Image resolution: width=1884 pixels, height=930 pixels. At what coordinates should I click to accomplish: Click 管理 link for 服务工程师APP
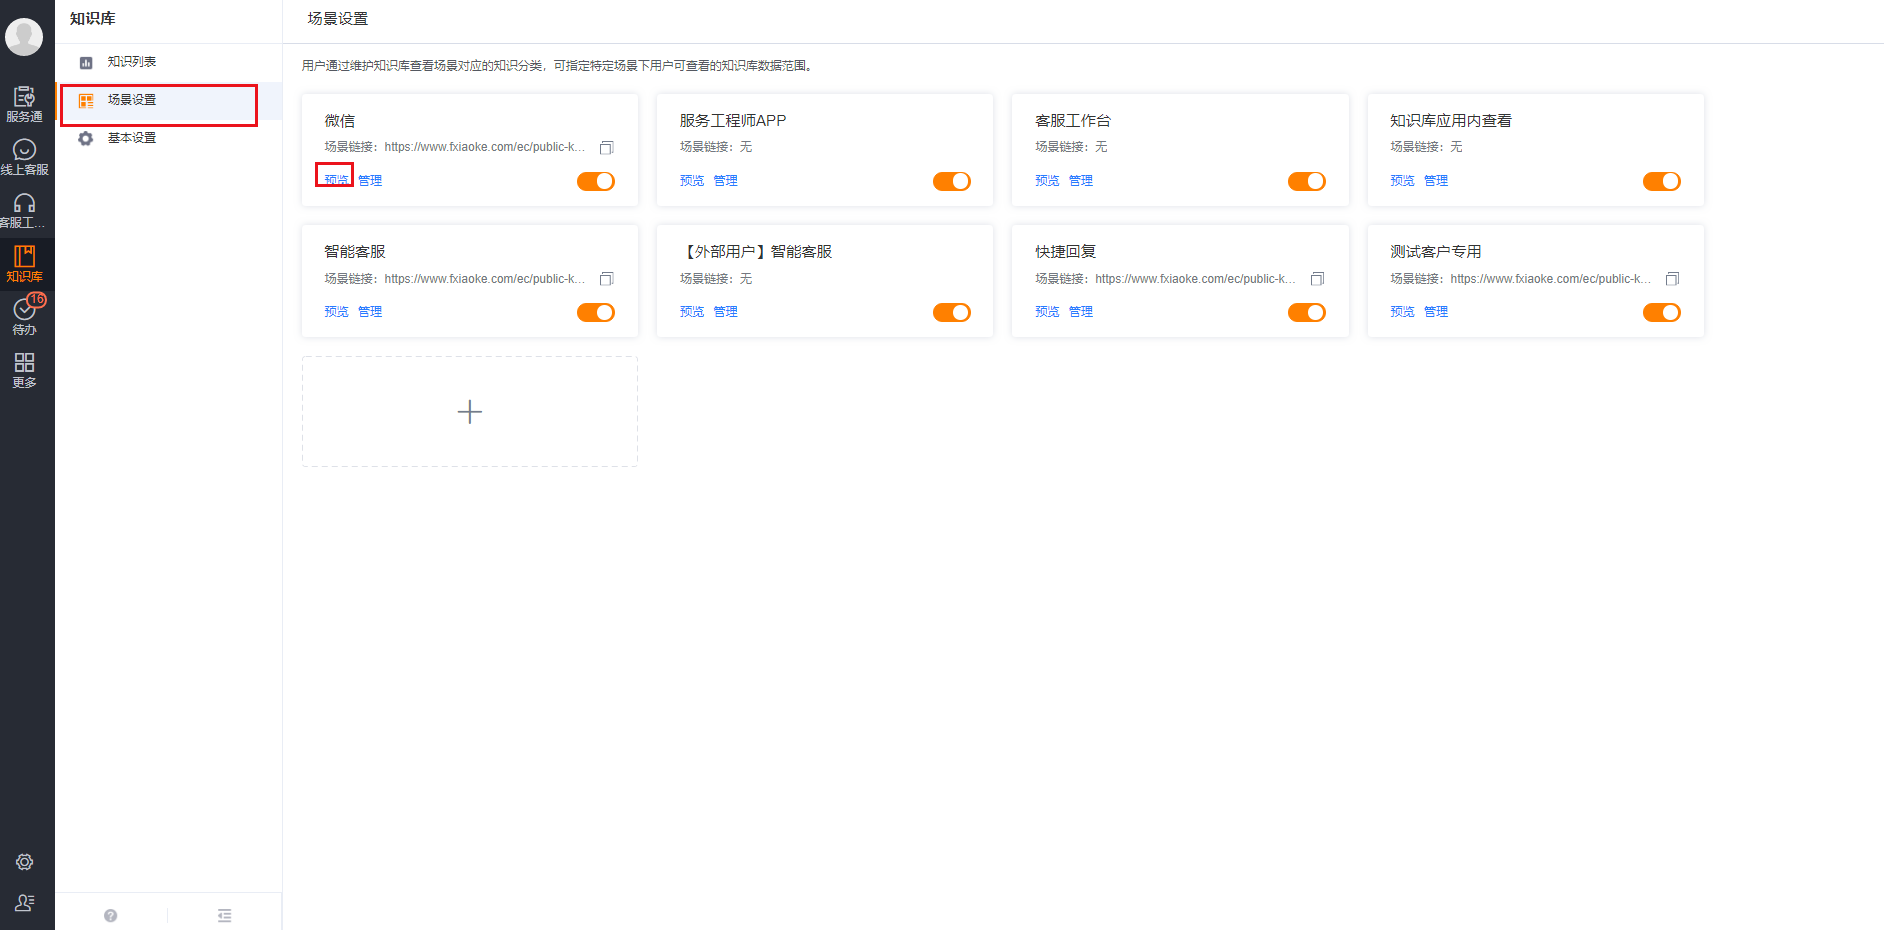coord(725,181)
